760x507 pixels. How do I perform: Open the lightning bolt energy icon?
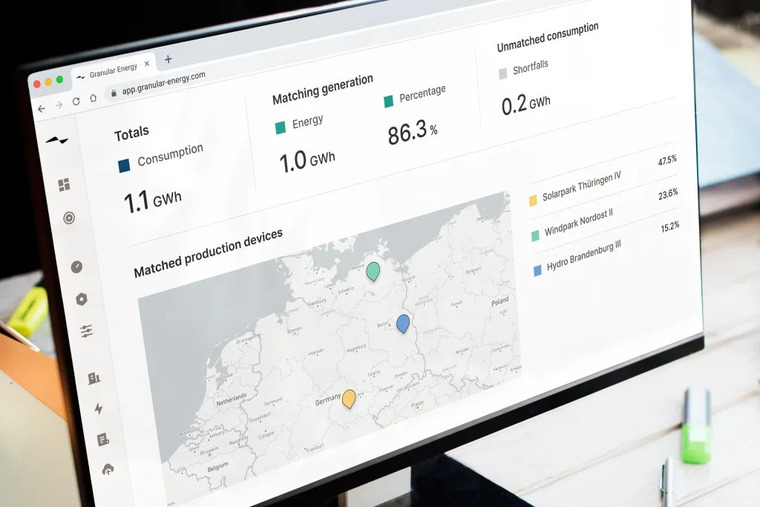(98, 408)
